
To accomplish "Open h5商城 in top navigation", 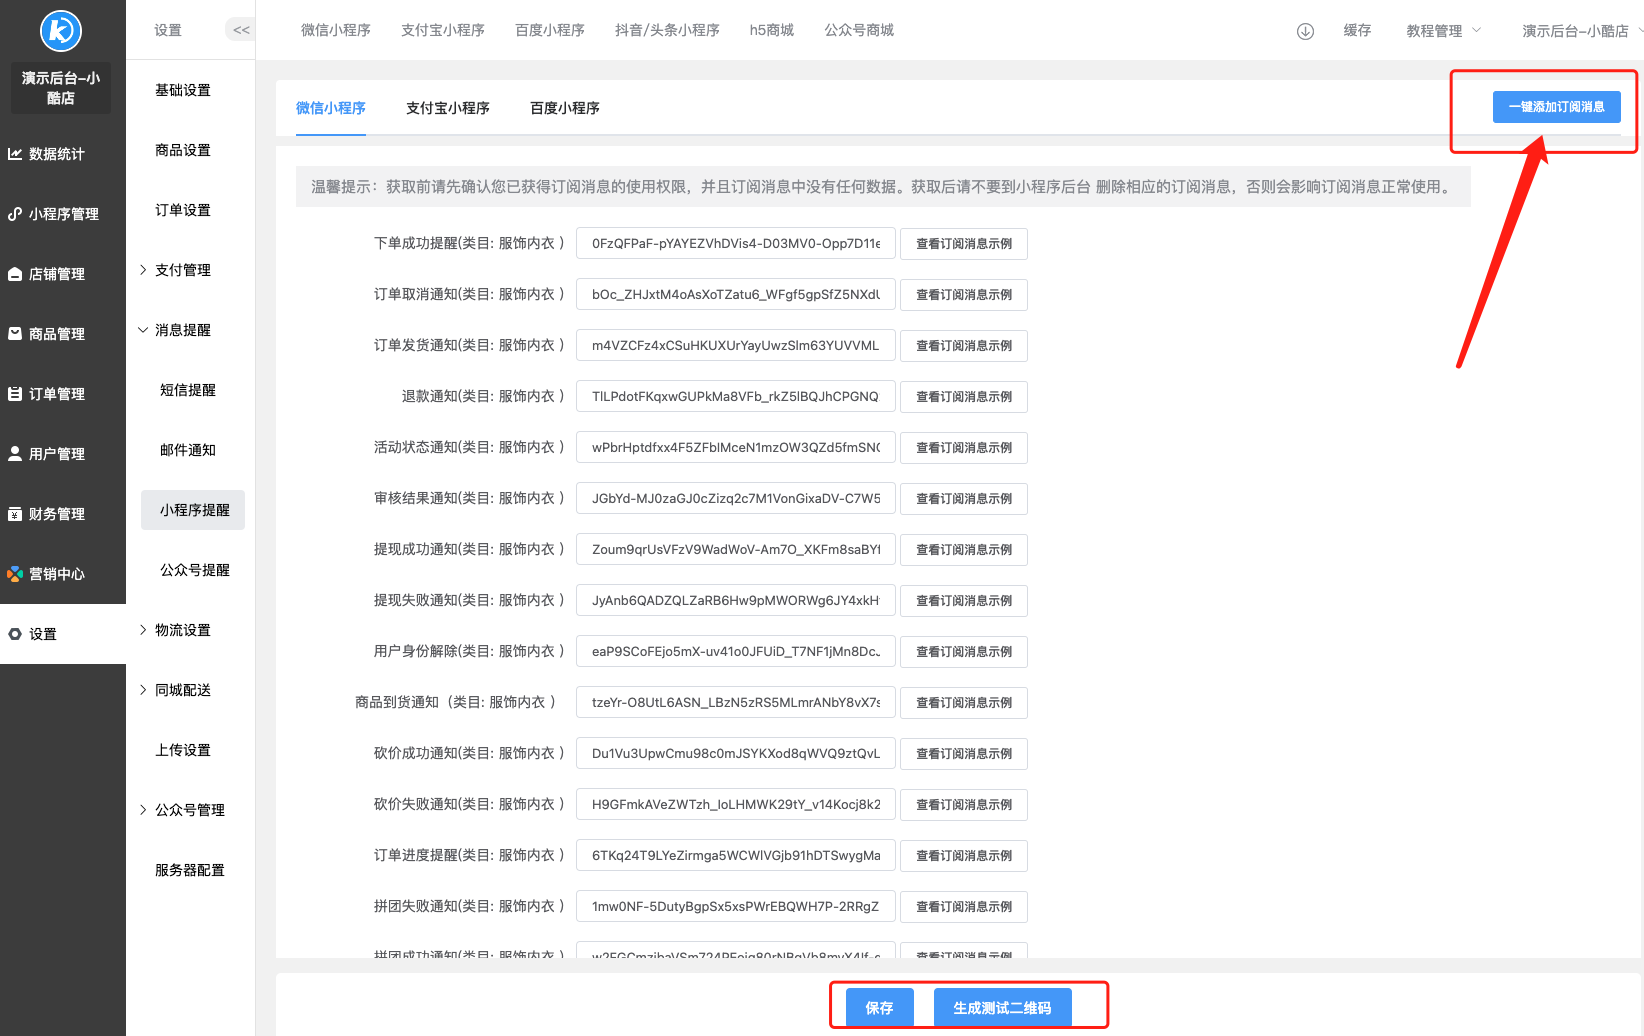I will [772, 30].
